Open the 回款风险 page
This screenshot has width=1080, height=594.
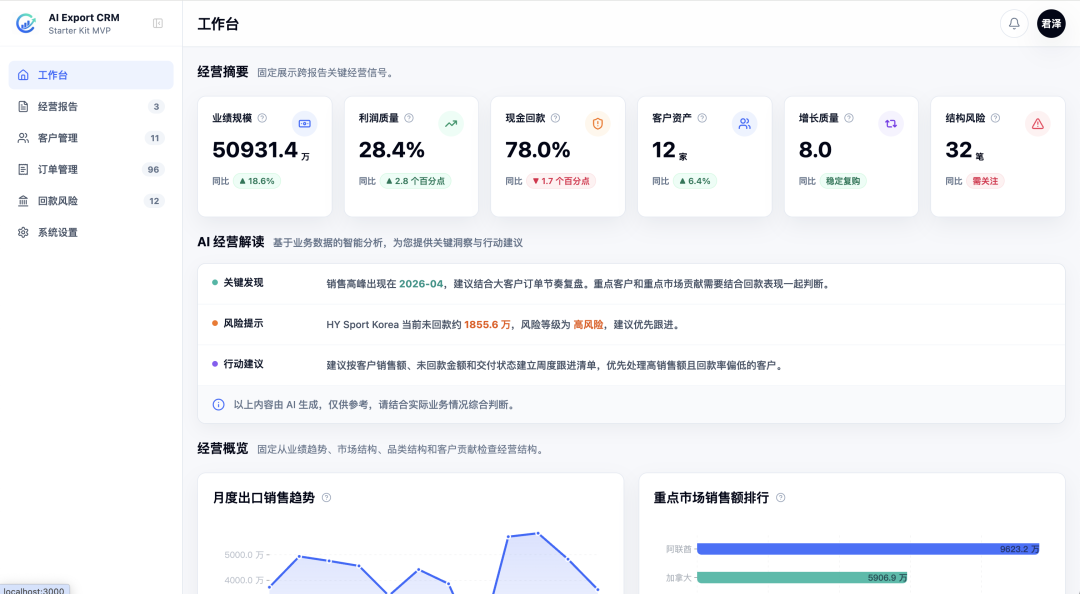[x=91, y=201]
